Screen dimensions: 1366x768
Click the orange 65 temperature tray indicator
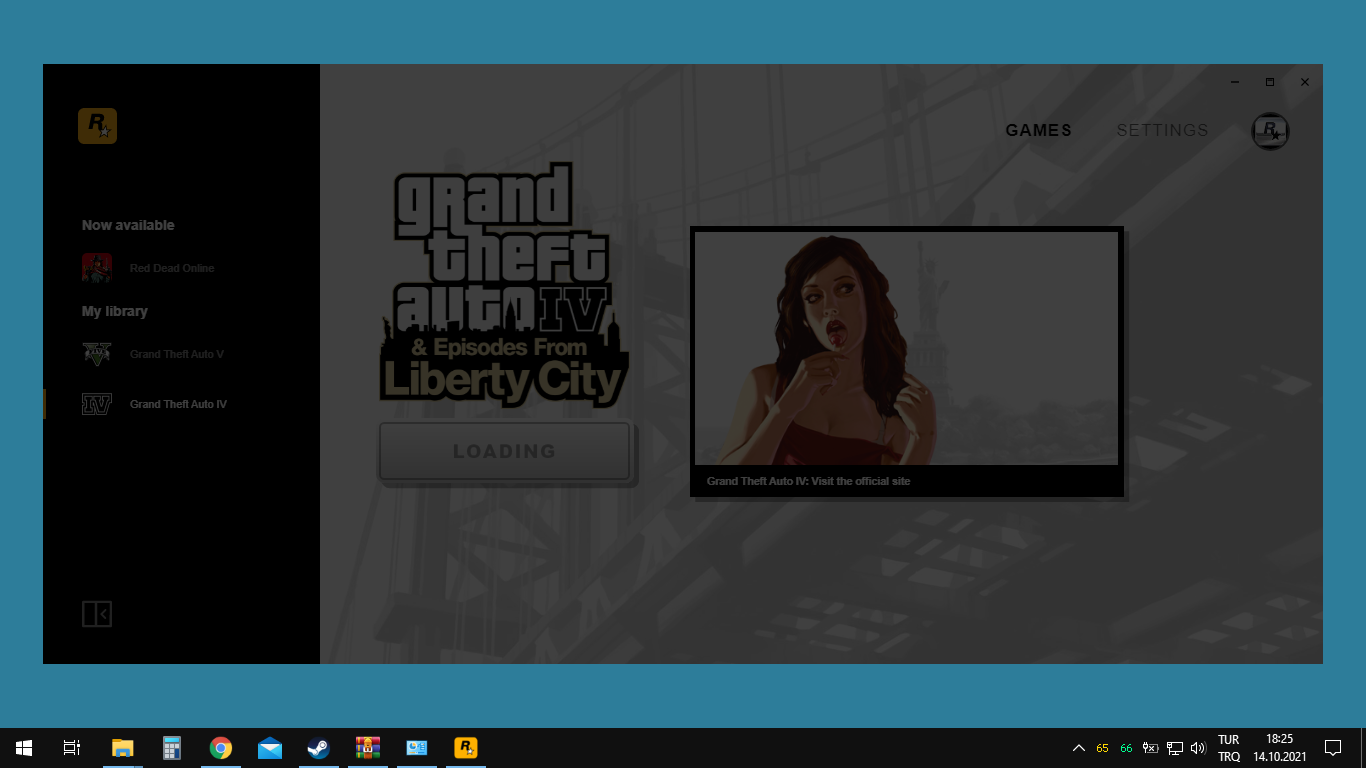click(x=1103, y=748)
